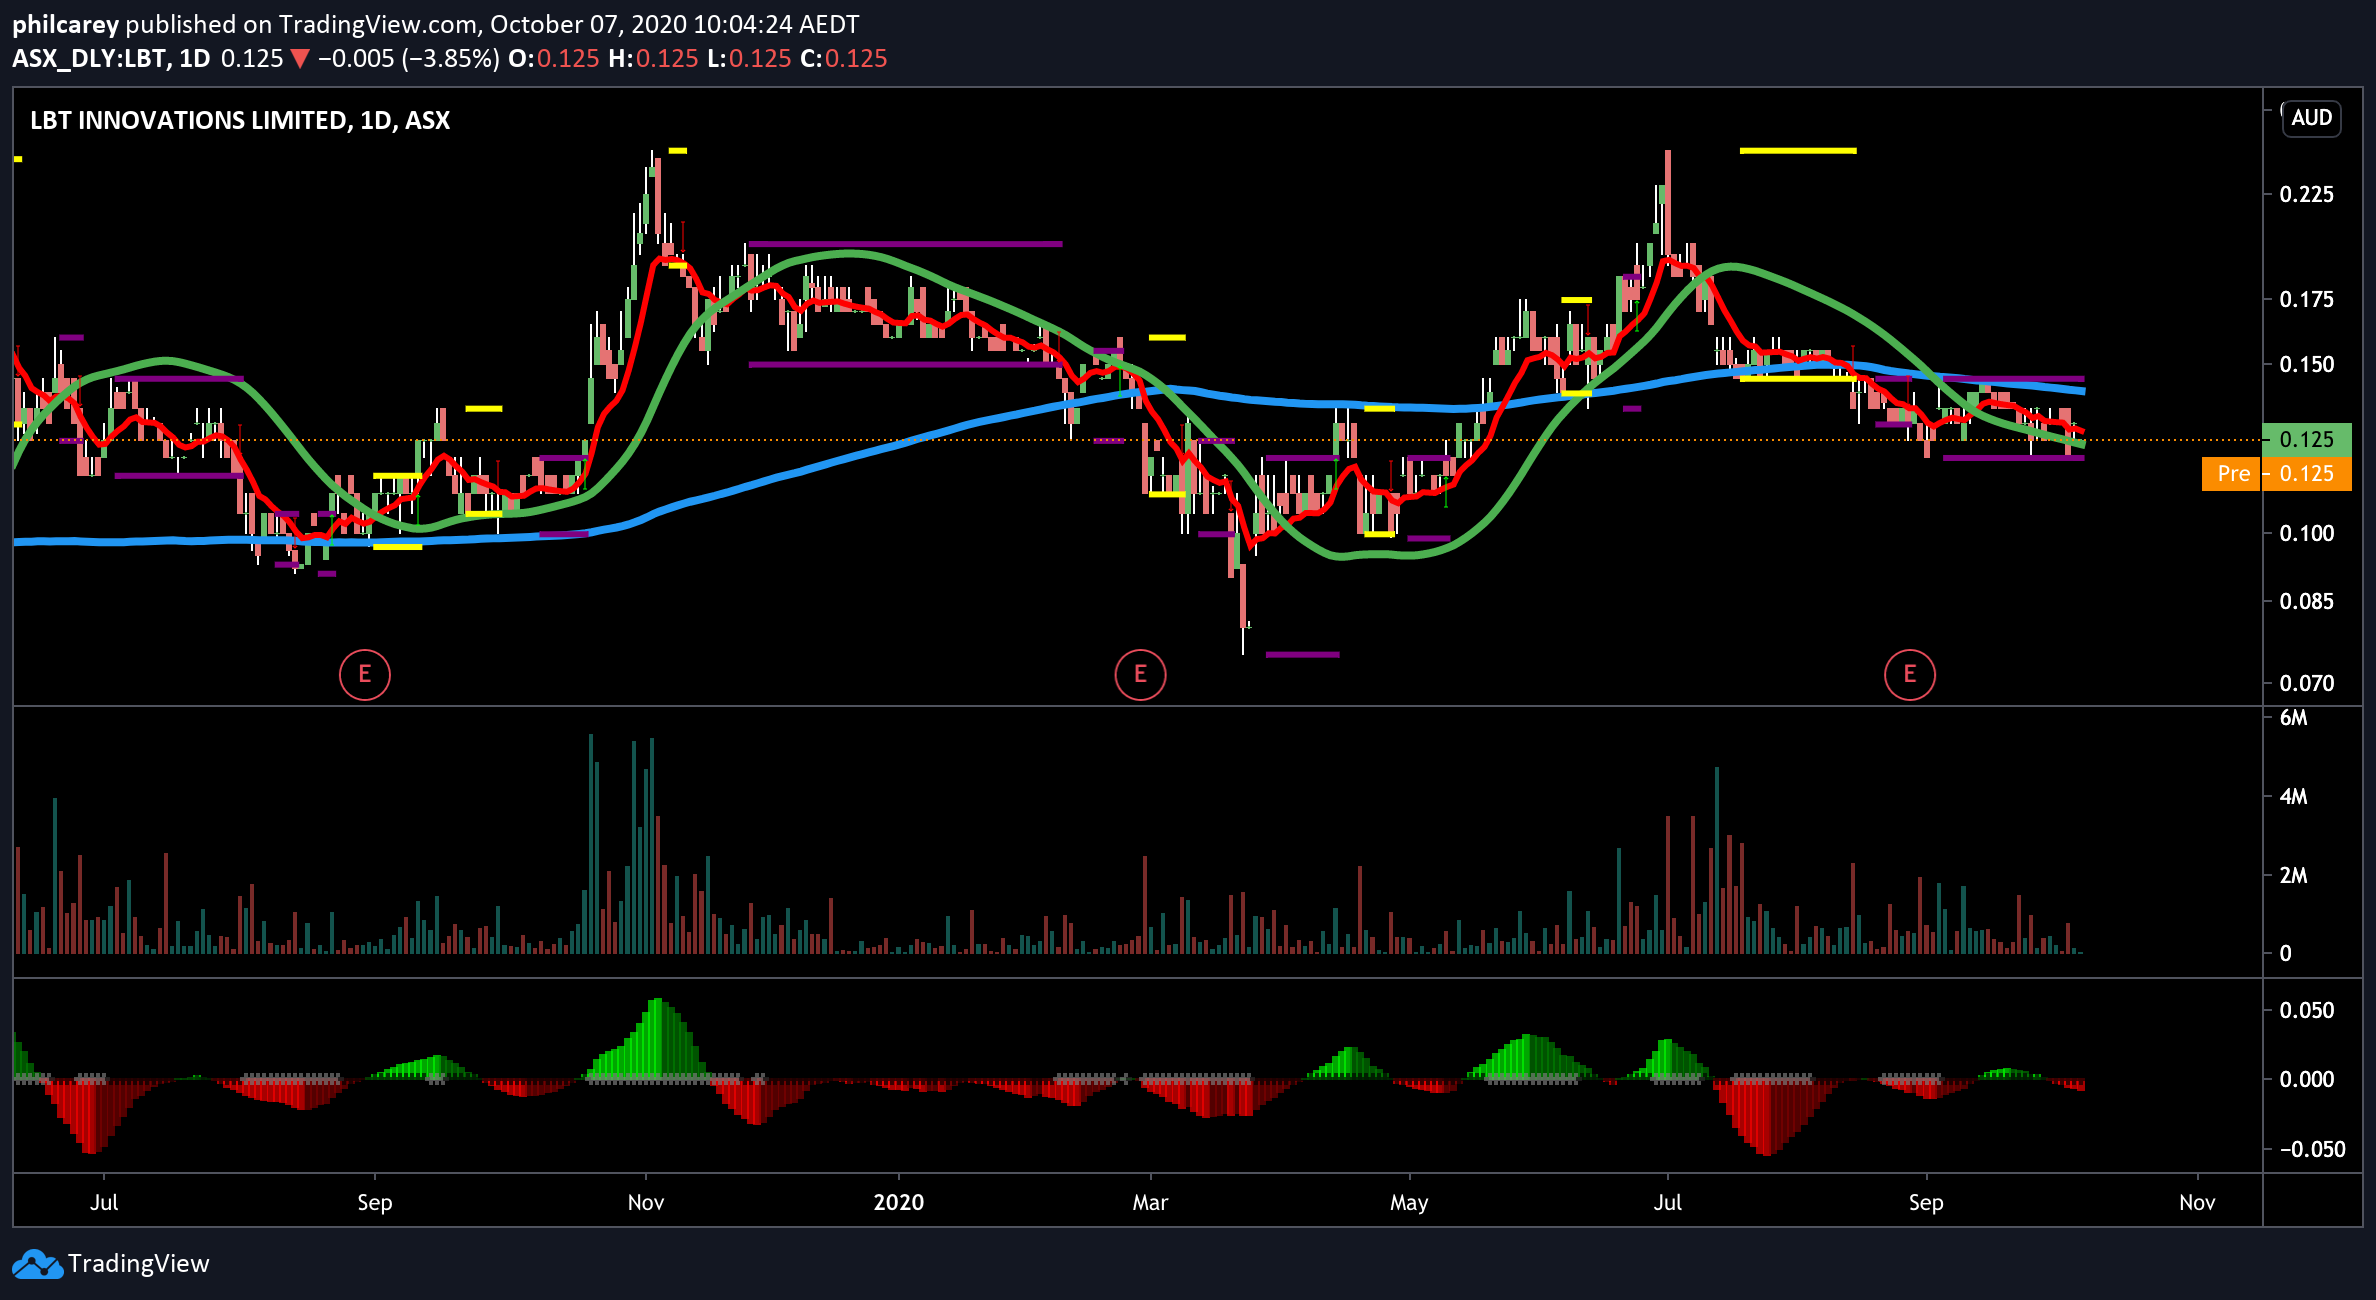2376x1300 pixels.
Task: Click the LBT INNOVATIONS LIMITED chart title
Action: click(240, 120)
